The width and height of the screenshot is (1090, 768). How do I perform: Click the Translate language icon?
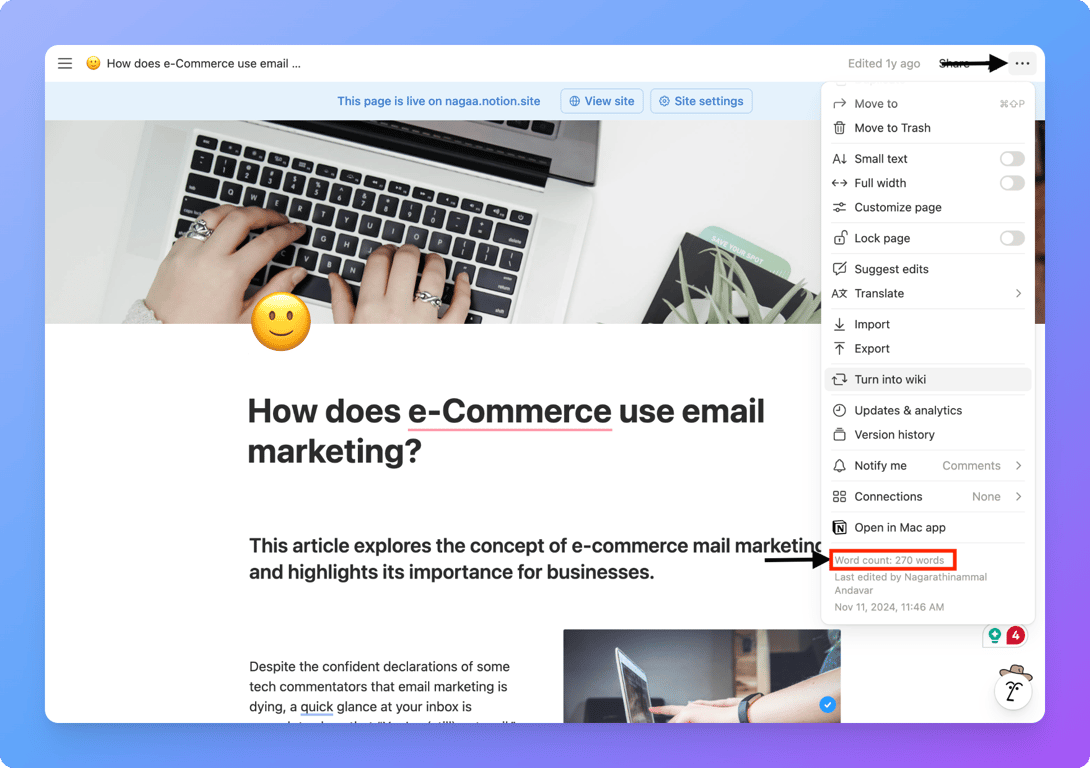[x=840, y=293]
